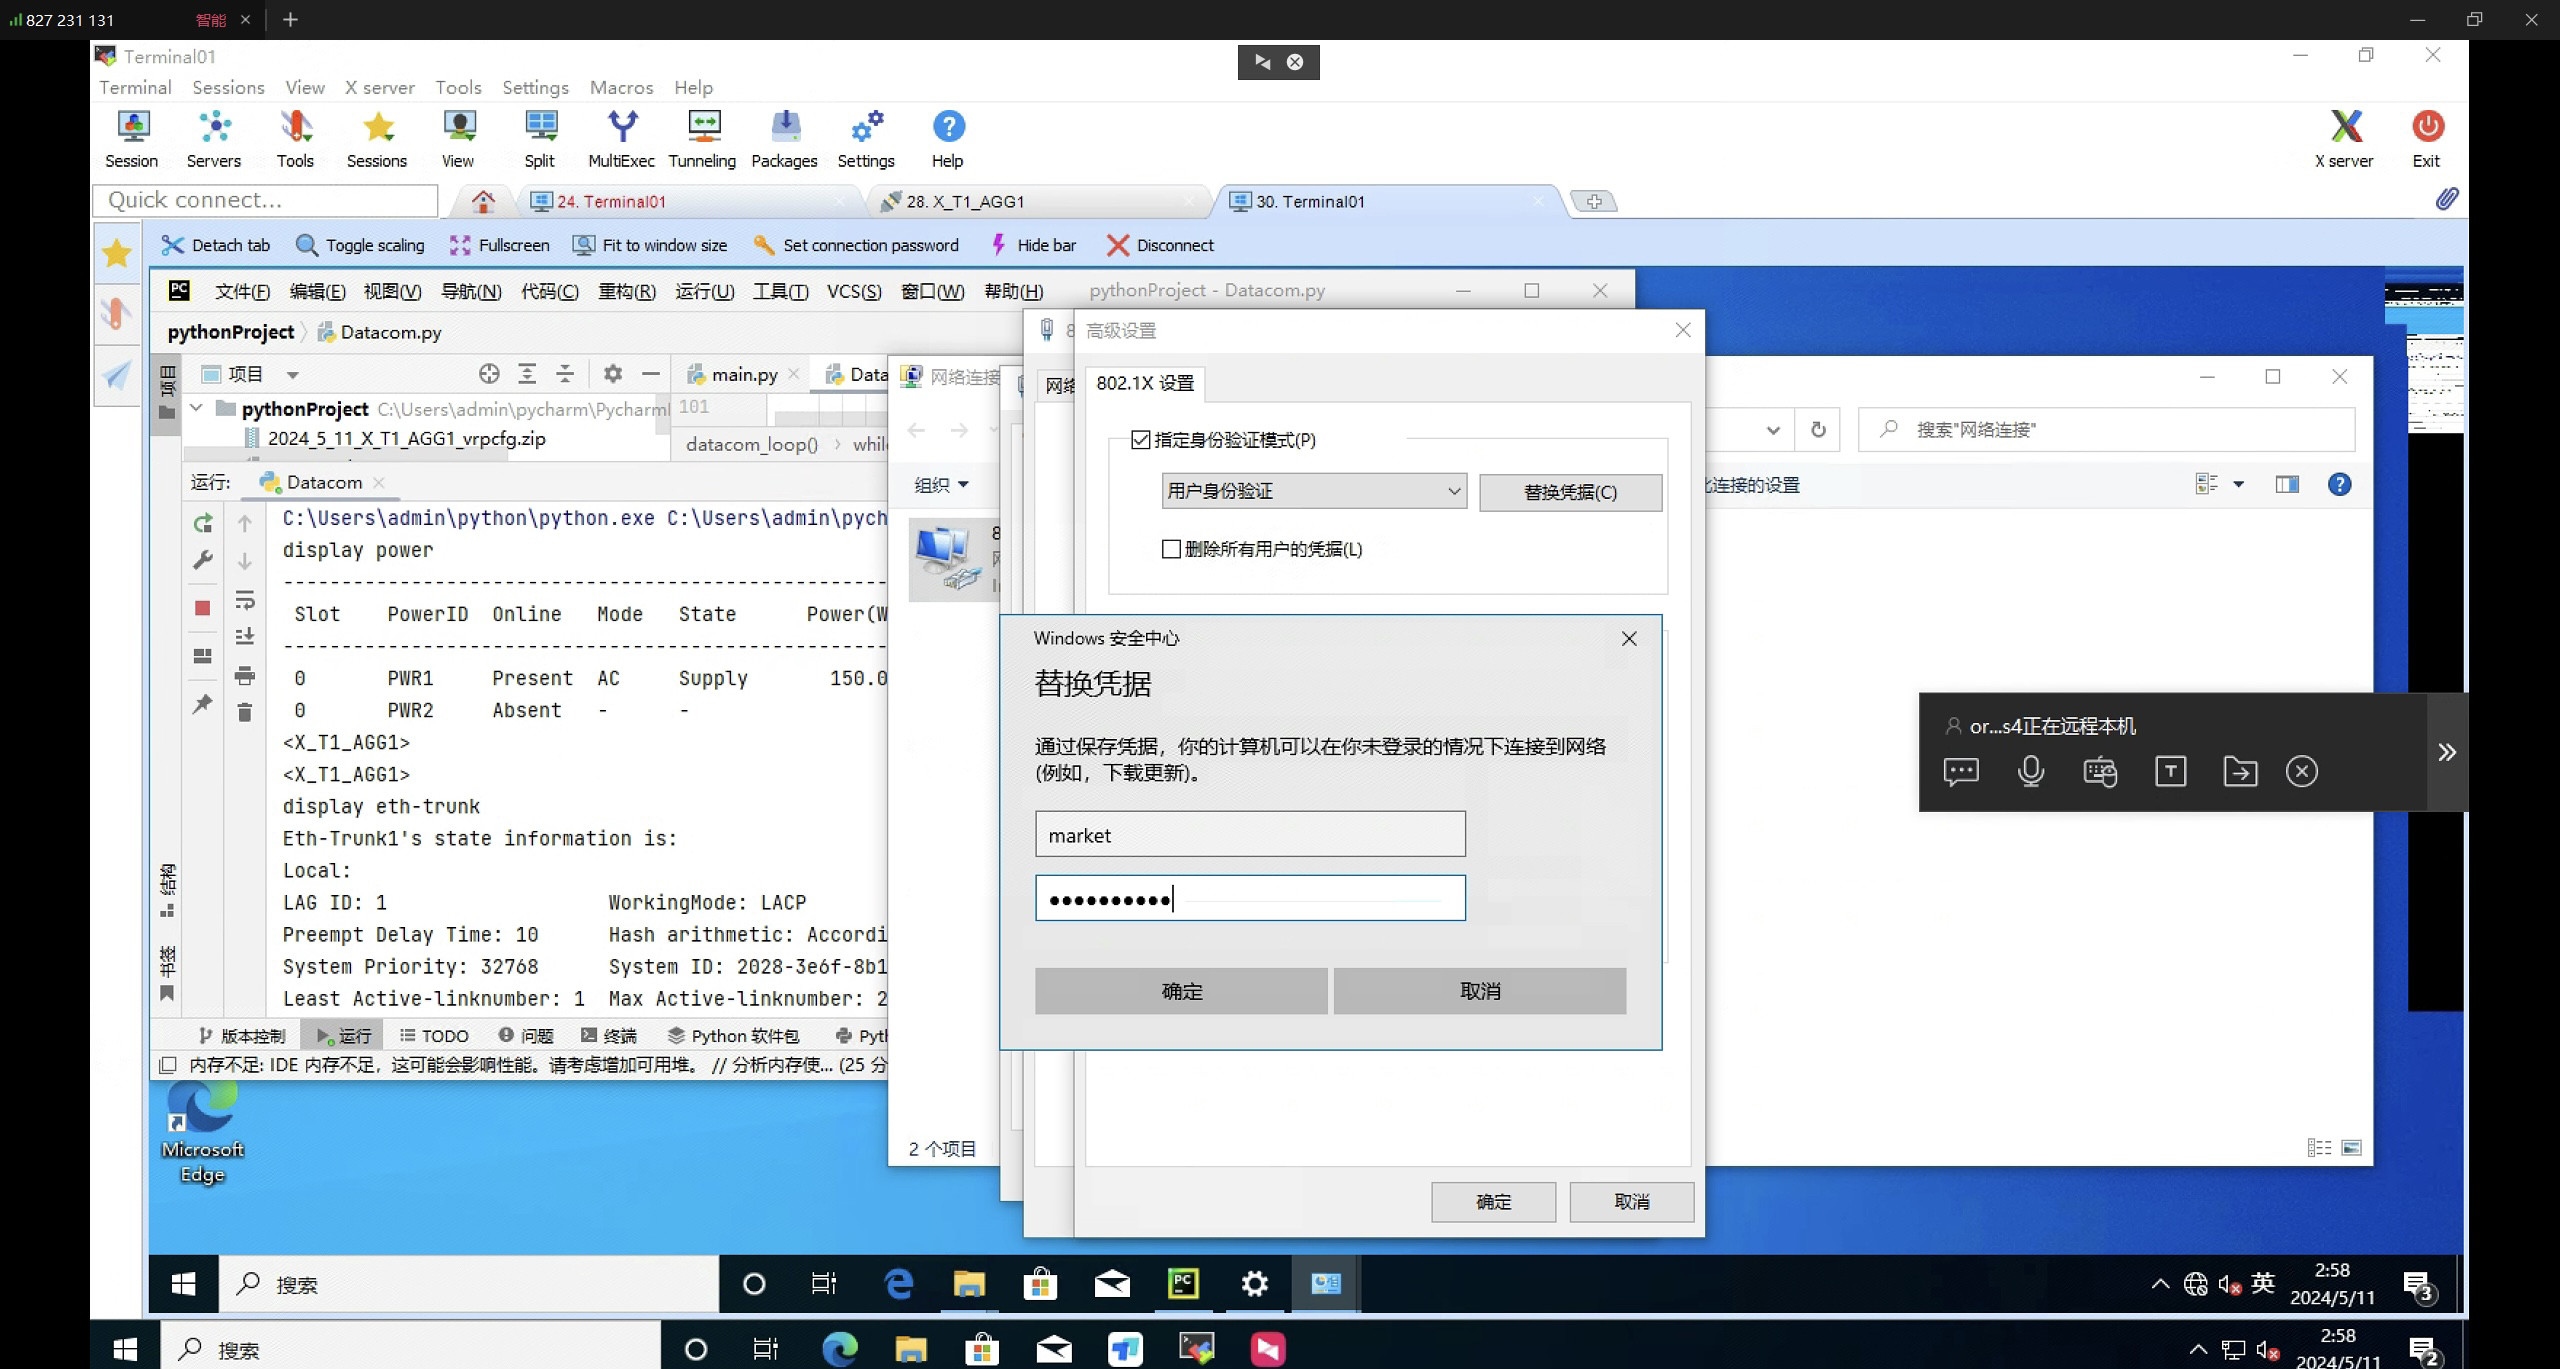
Task: Click 取消 in Windows 安全中心 dialog
Action: (1480, 991)
